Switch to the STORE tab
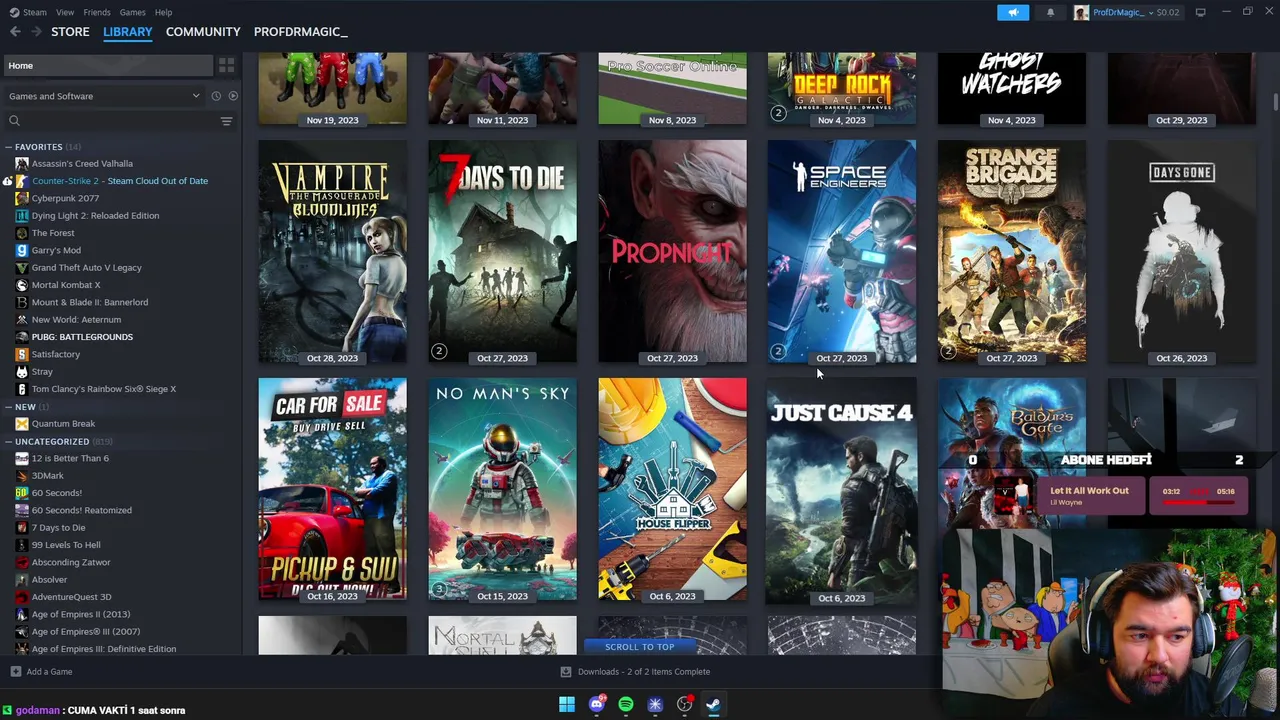This screenshot has width=1280, height=720. (x=70, y=32)
